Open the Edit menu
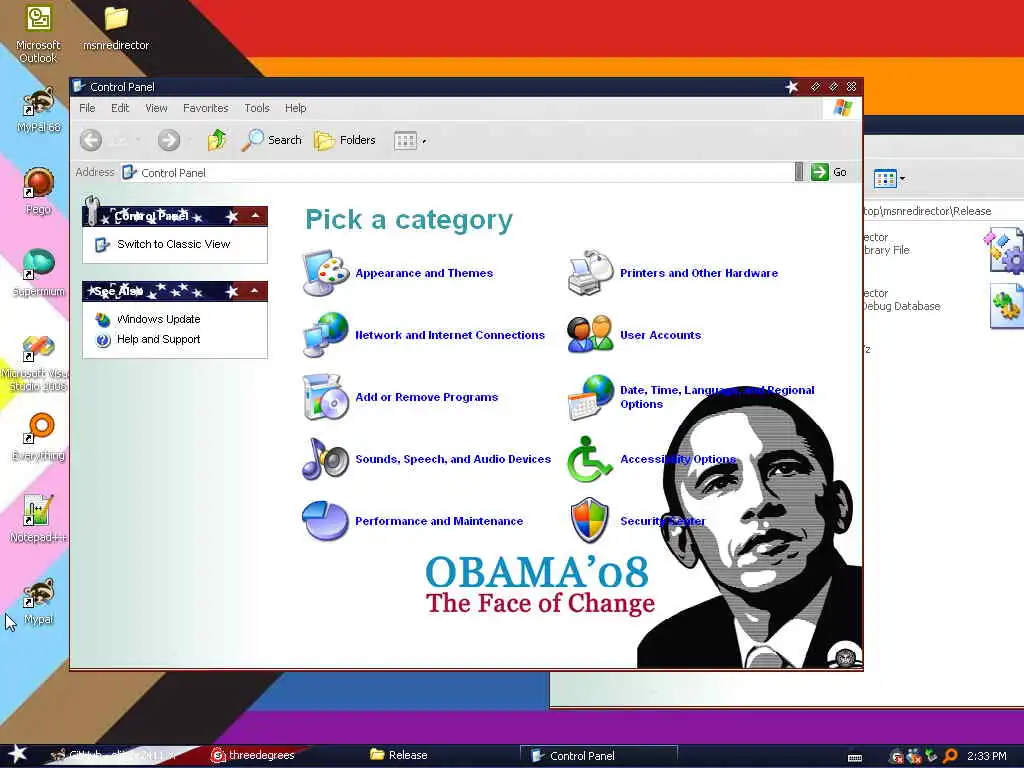The image size is (1024, 768). coord(120,108)
